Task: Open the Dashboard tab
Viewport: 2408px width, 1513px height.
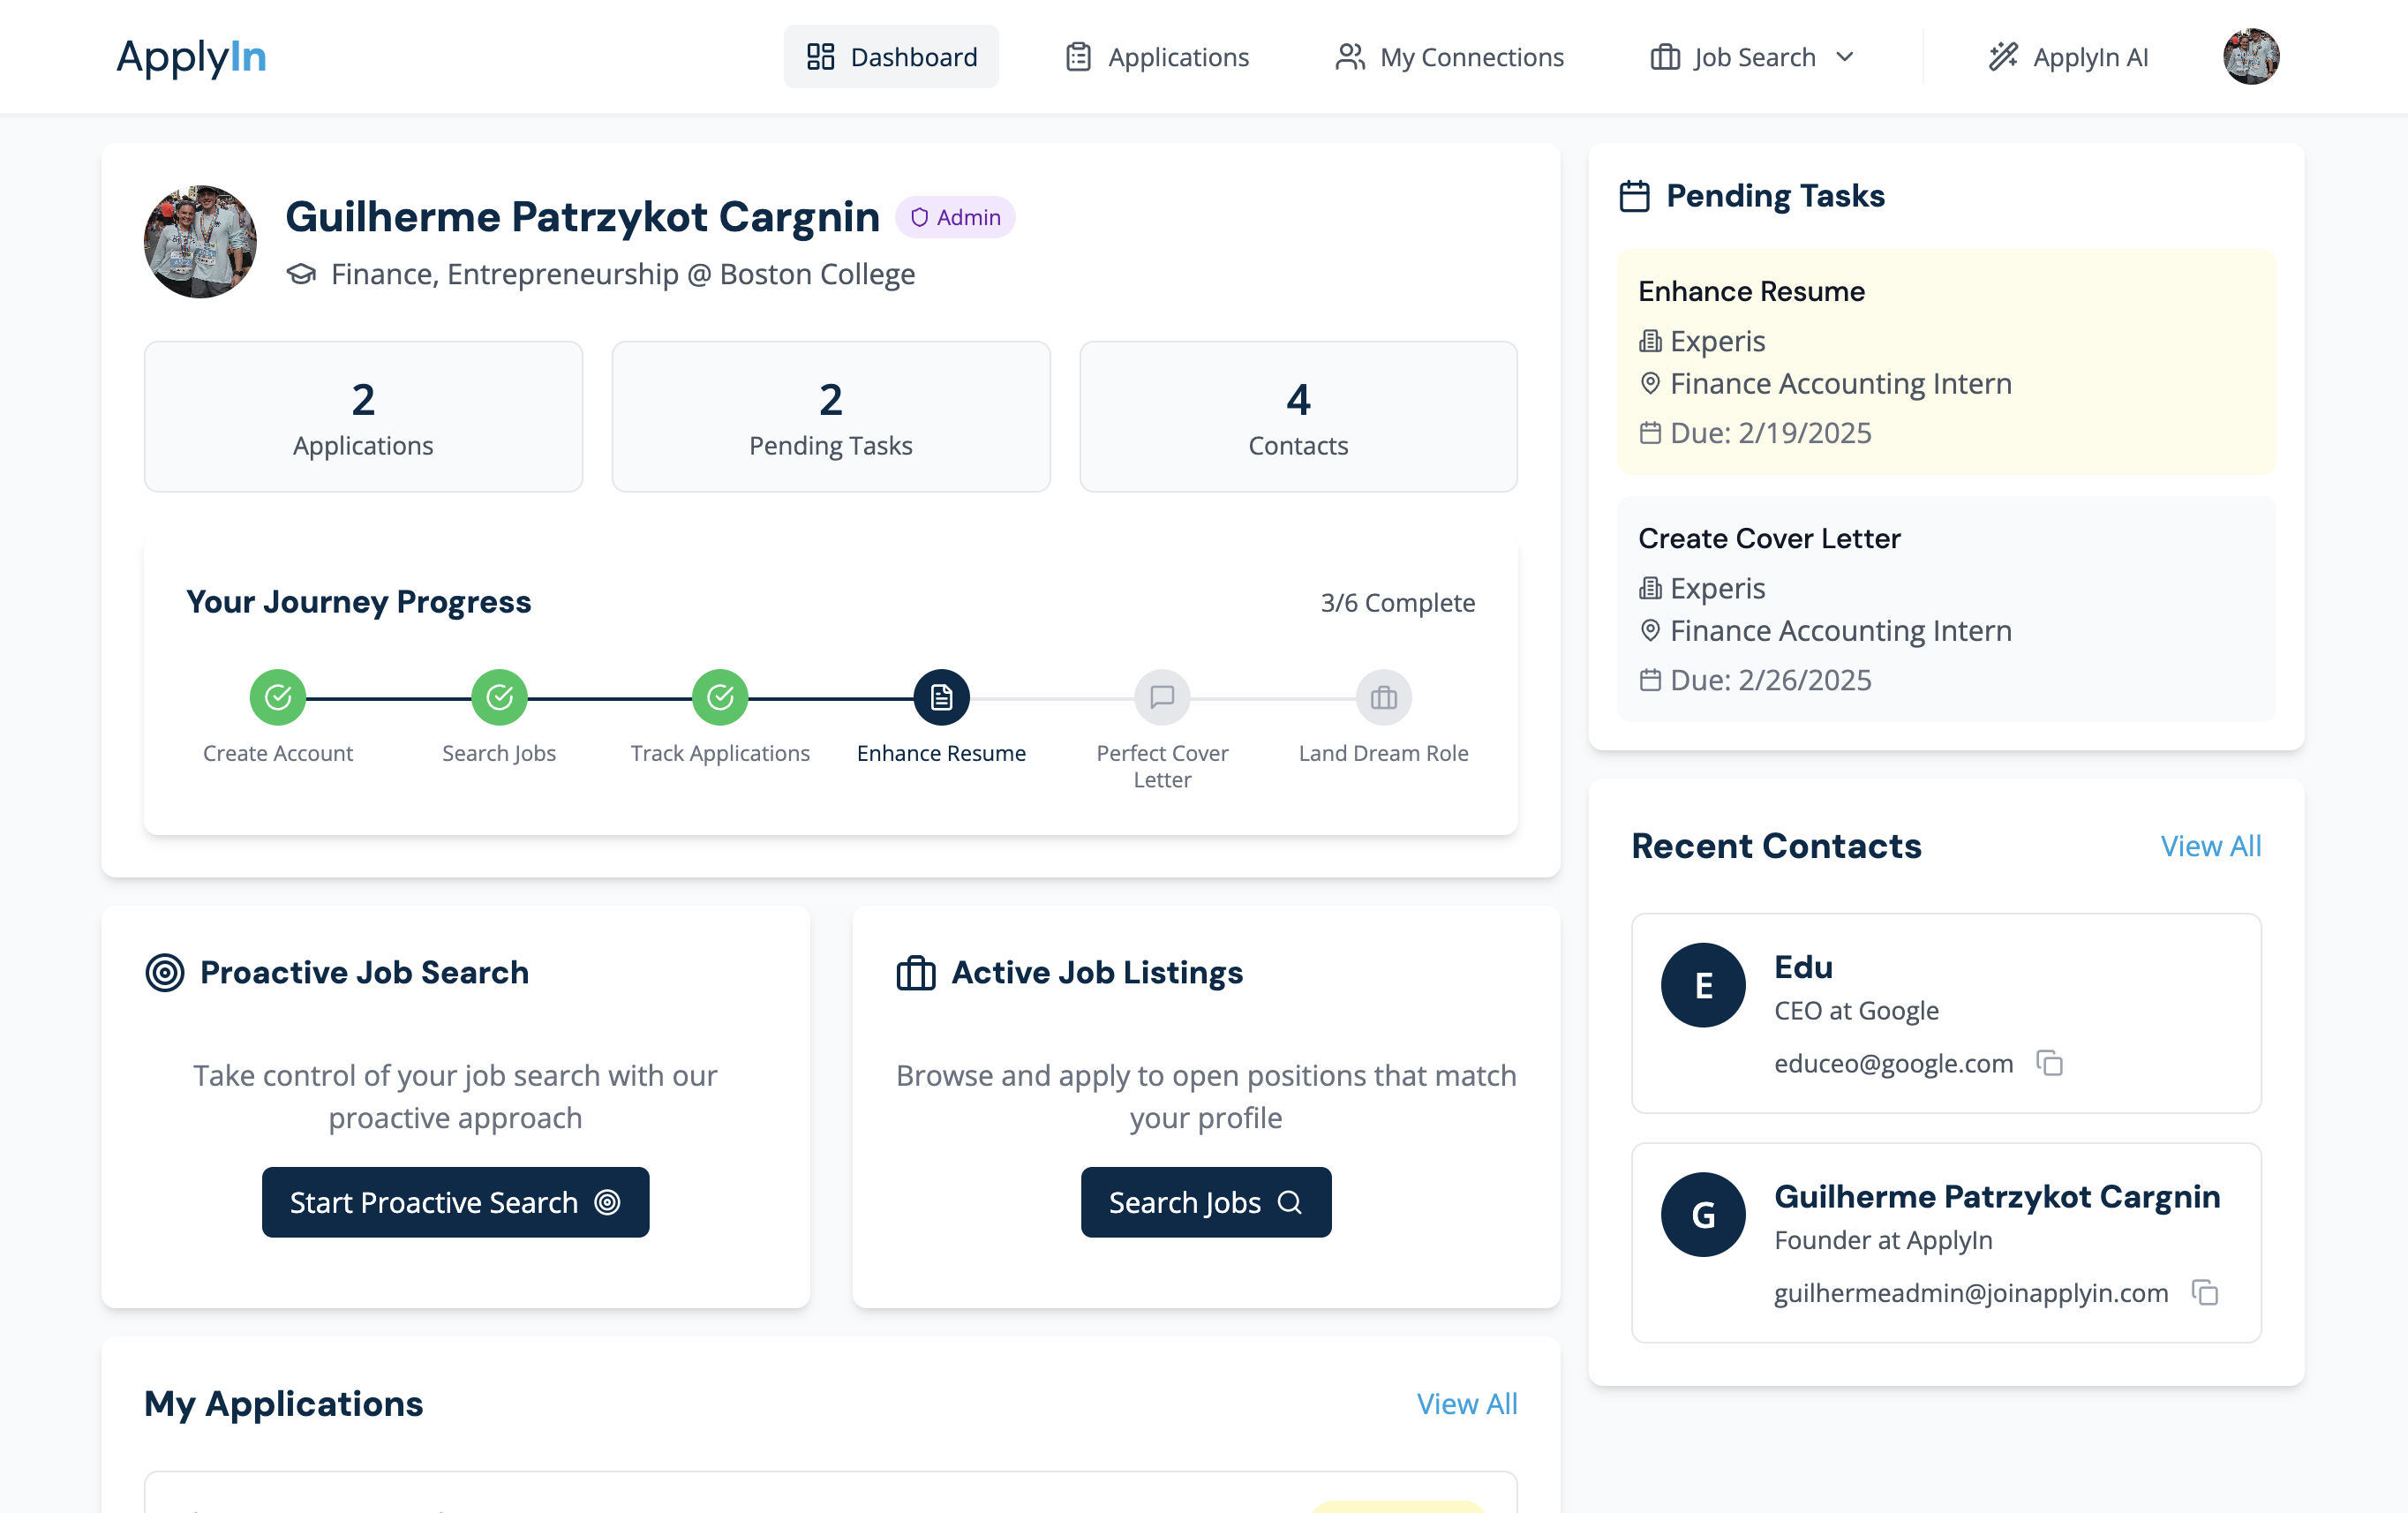Action: click(891, 57)
